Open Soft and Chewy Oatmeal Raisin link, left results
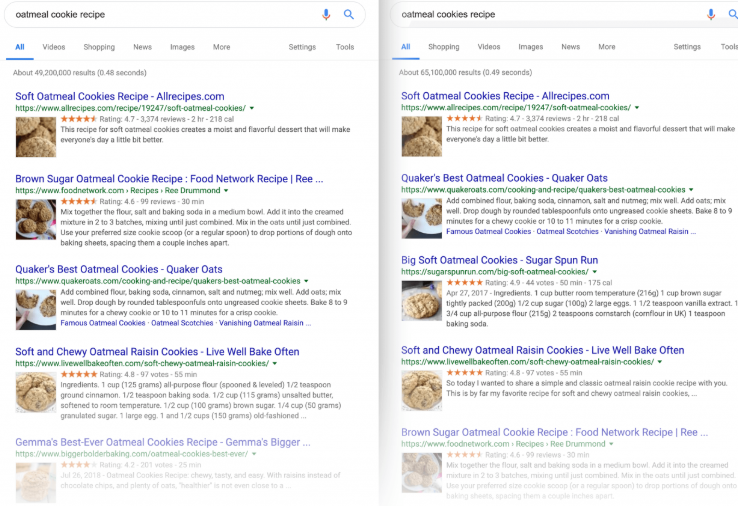Image resolution: width=738 pixels, height=506 pixels. [157, 352]
